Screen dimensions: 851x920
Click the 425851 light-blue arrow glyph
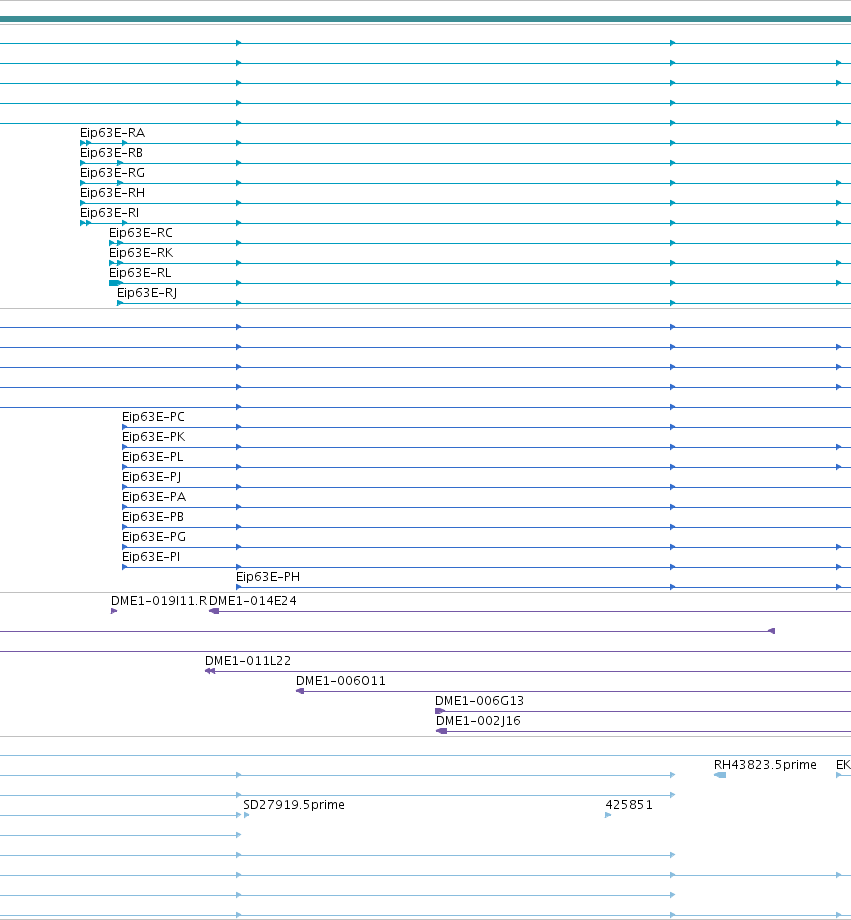click(x=608, y=815)
